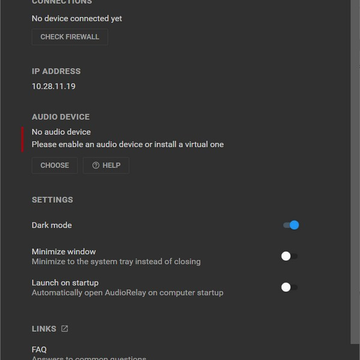Click the Links section heading

[x=44, y=329]
